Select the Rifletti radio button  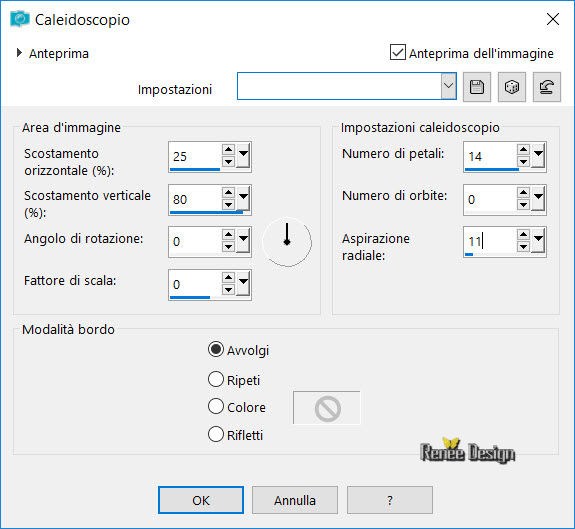pyautogui.click(x=216, y=434)
